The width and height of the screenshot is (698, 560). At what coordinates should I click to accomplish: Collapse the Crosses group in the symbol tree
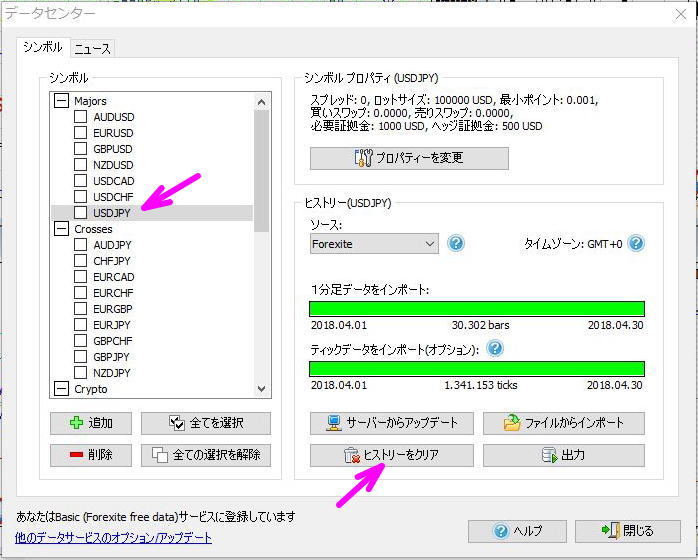pyautogui.click(x=61, y=229)
